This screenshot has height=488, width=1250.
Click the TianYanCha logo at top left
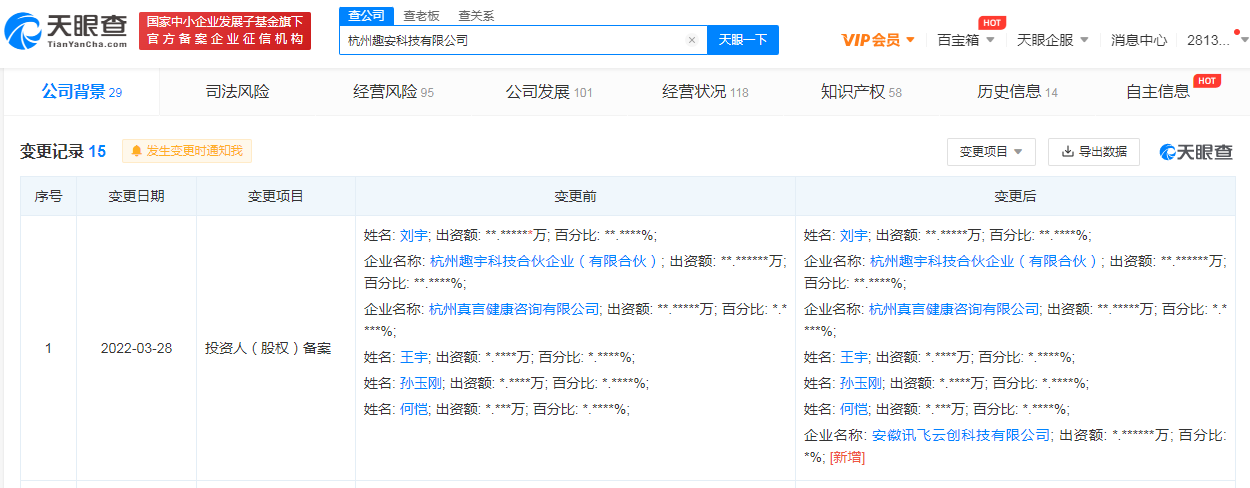[x=65, y=32]
